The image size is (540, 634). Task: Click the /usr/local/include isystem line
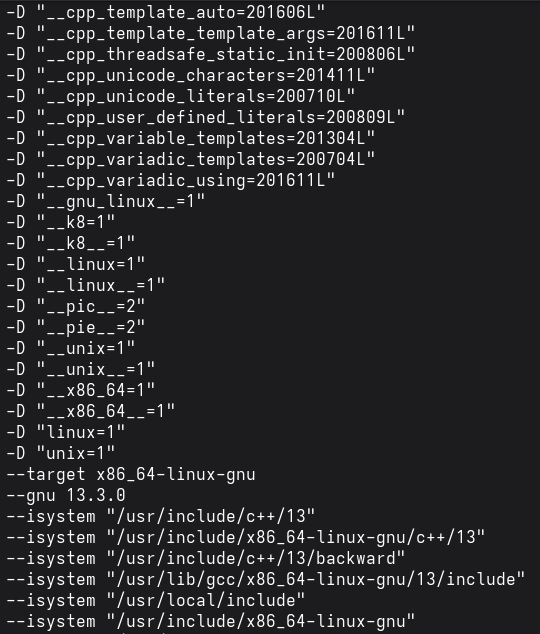tap(156, 601)
